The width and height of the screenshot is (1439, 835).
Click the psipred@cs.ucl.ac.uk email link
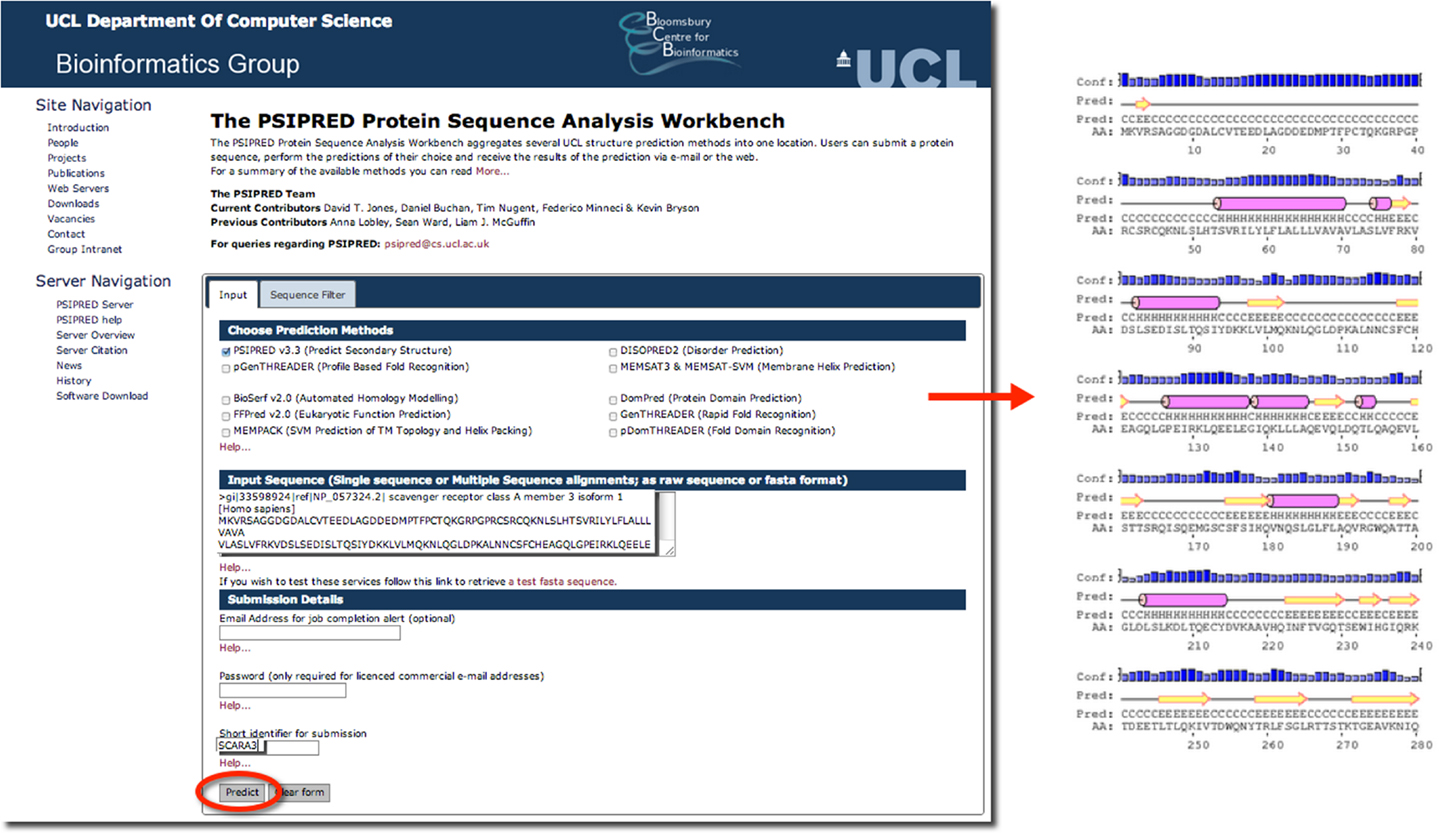pyautogui.click(x=437, y=243)
